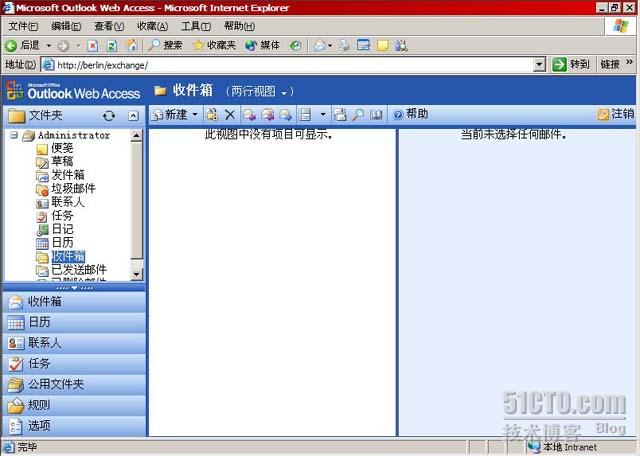The width and height of the screenshot is (640, 456).
Task: Refresh the folder list with the refresh icon
Action: pos(109,116)
